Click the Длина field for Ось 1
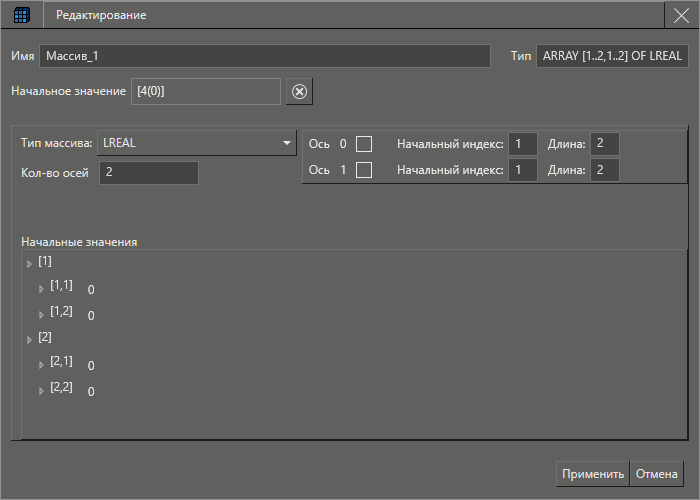Image resolution: width=700 pixels, height=500 pixels. 604,170
